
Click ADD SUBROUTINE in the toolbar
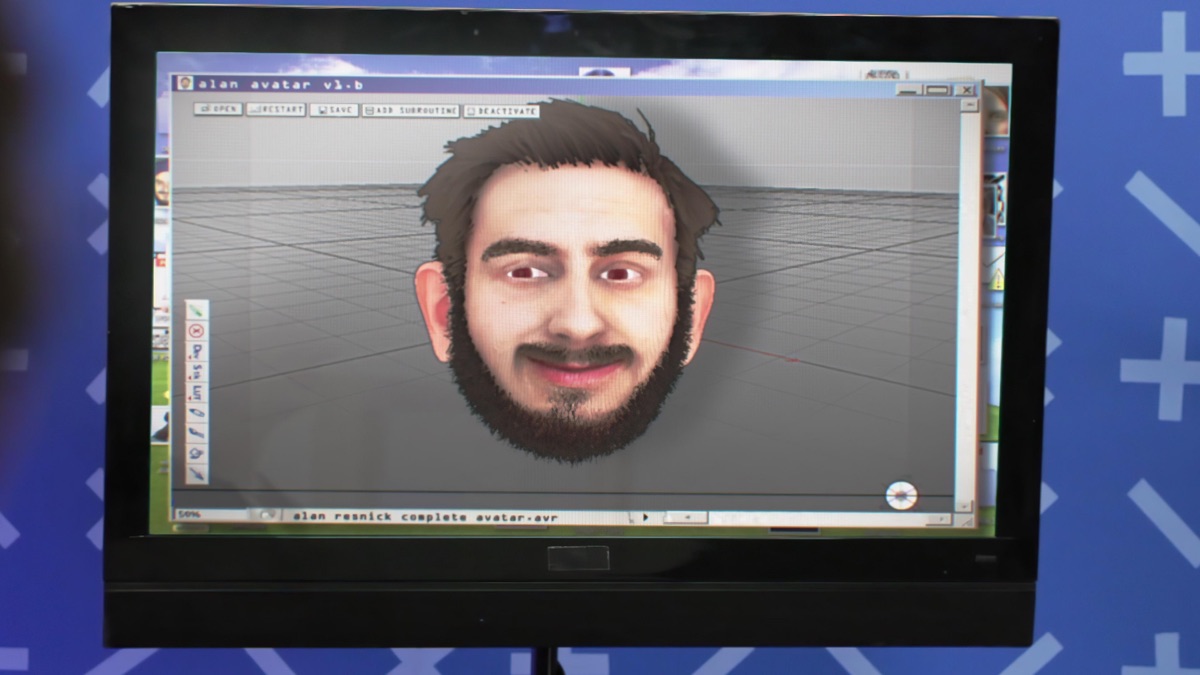tap(410, 110)
